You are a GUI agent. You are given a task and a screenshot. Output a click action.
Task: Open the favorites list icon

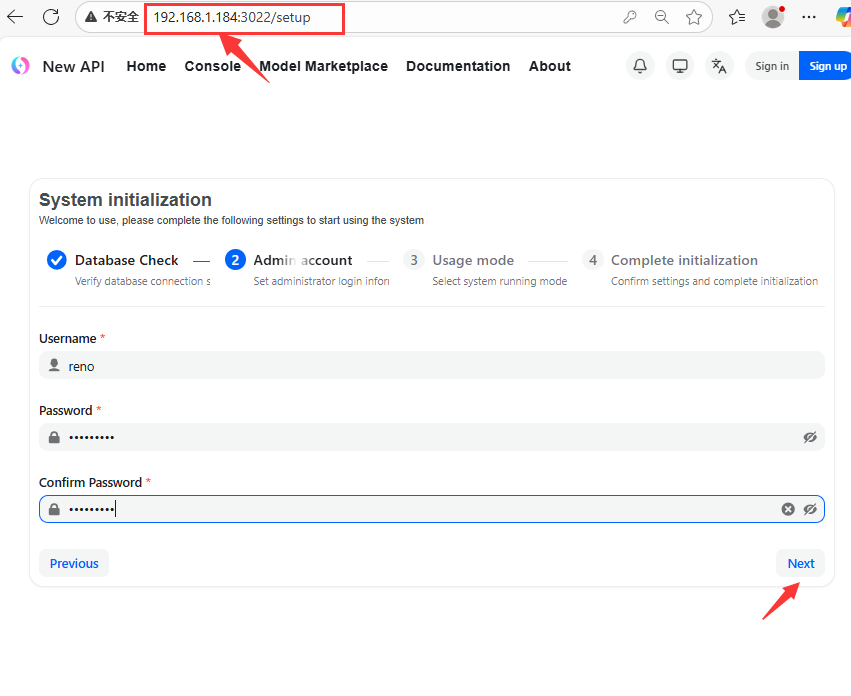(x=737, y=17)
